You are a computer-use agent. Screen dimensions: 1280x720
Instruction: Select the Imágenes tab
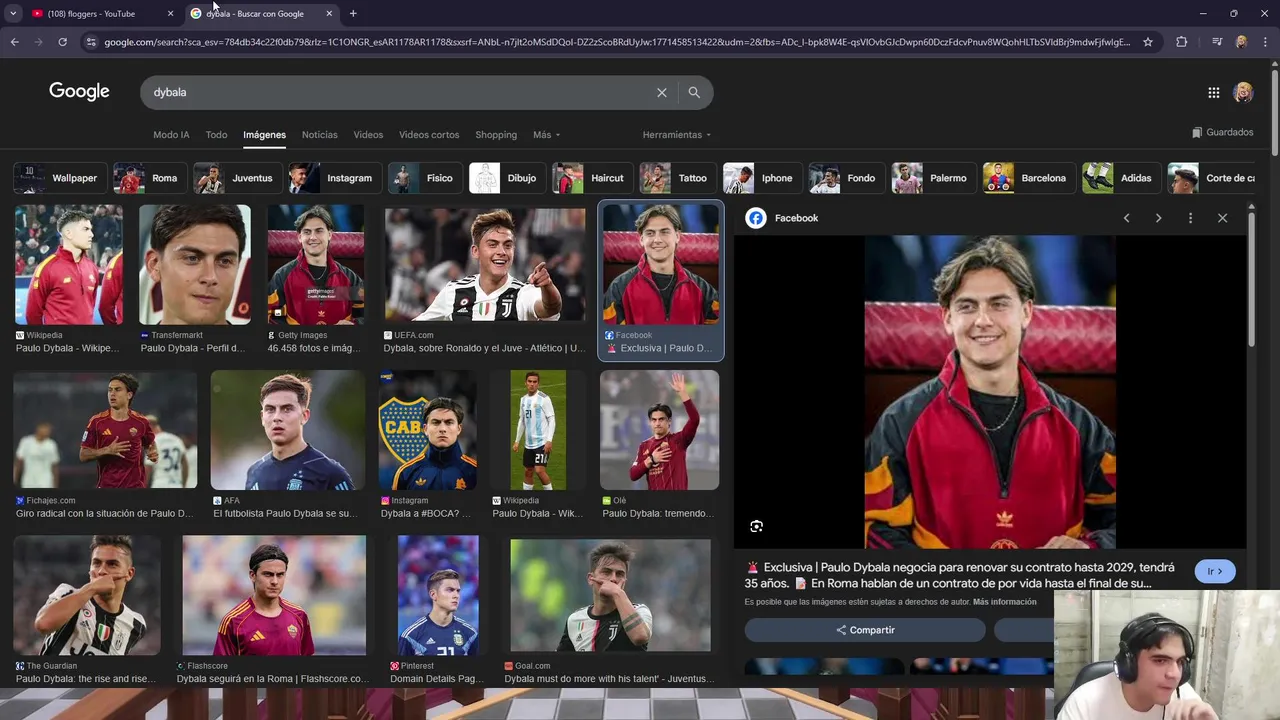pos(264,135)
